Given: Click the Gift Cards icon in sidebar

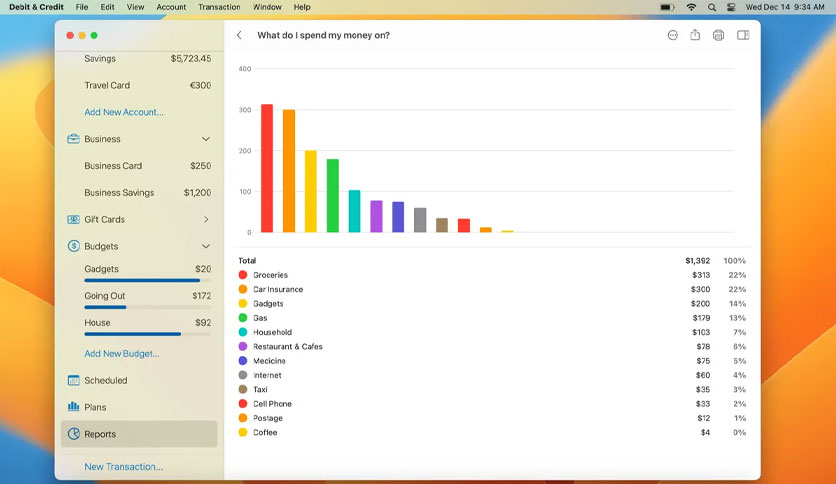Looking at the screenshot, I should (x=73, y=220).
